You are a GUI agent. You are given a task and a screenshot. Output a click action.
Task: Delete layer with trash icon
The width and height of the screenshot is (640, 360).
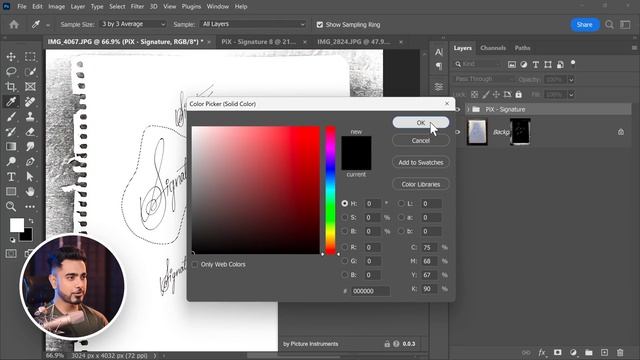tap(620, 352)
